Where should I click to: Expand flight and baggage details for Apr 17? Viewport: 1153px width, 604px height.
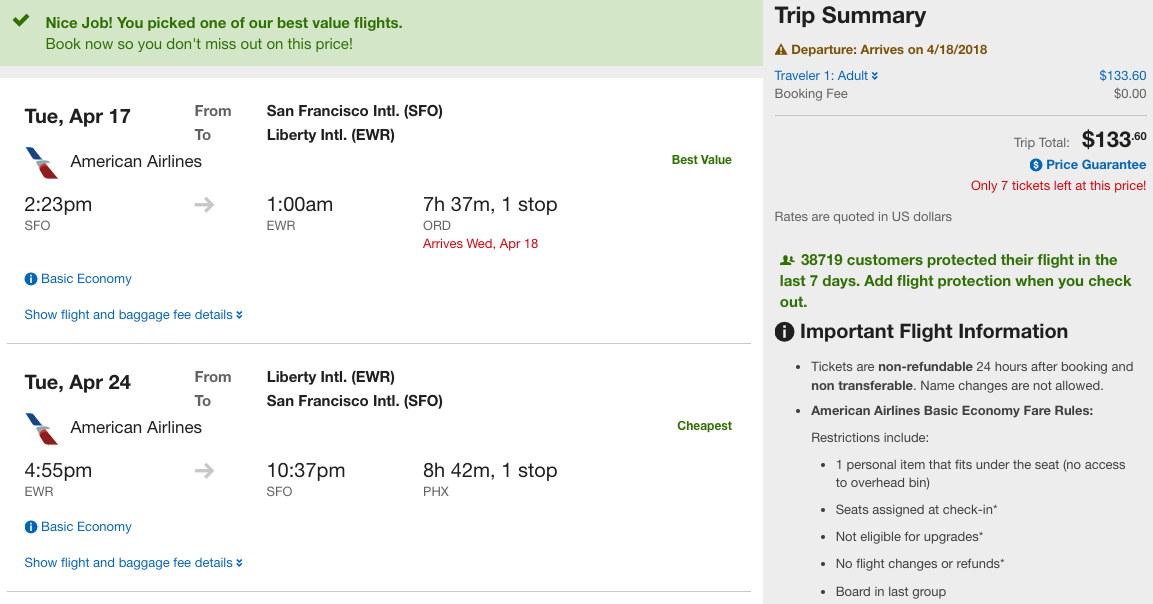(x=134, y=315)
